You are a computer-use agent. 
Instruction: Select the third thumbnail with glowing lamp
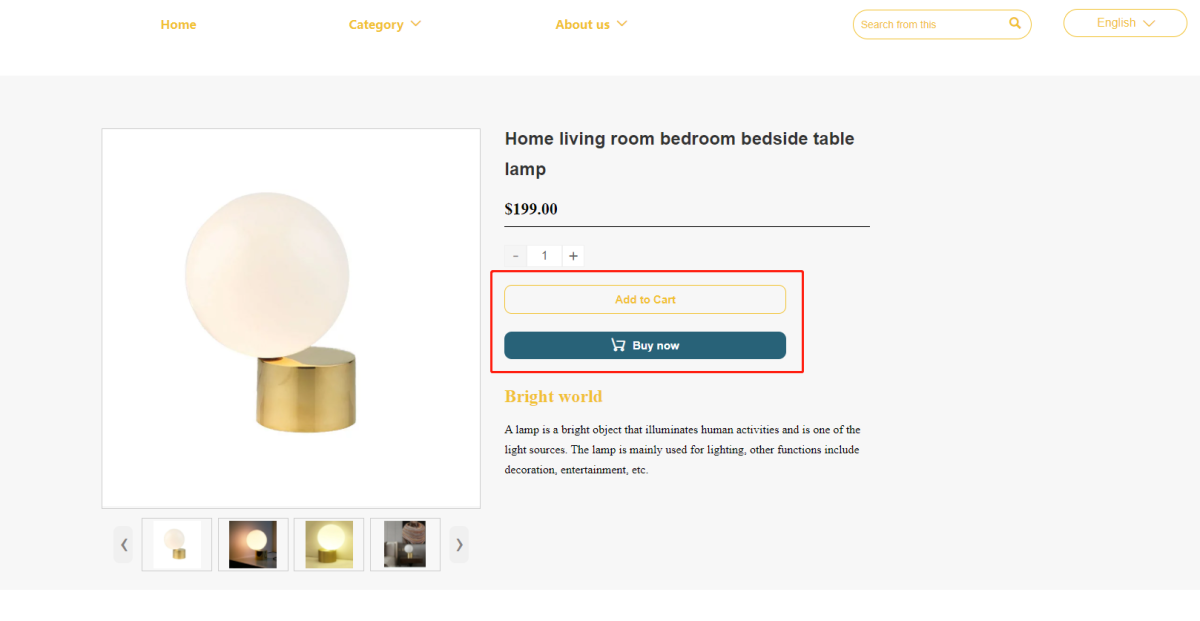329,544
